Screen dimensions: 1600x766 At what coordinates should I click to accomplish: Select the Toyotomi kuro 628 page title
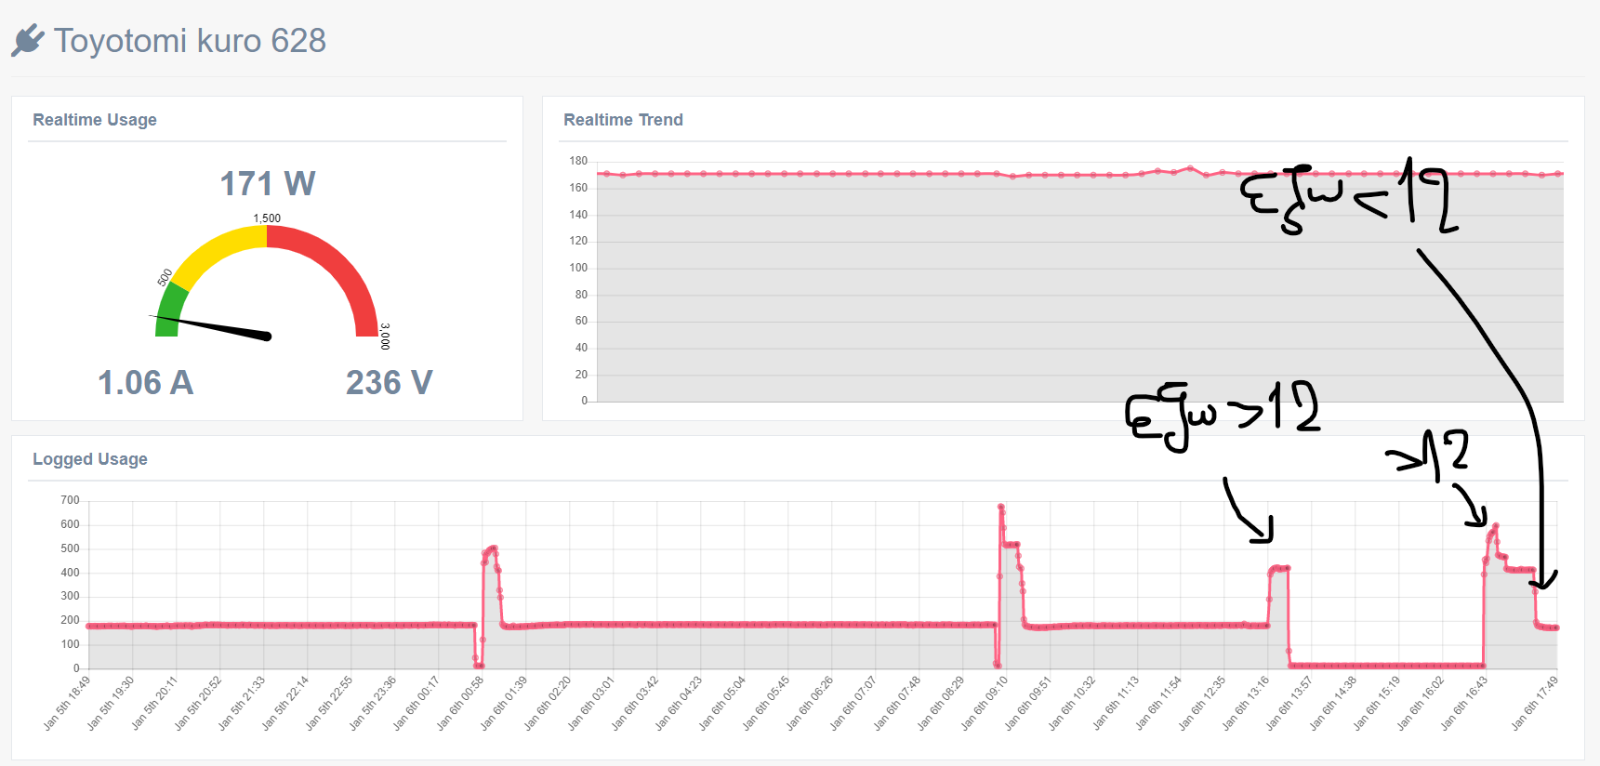click(190, 41)
